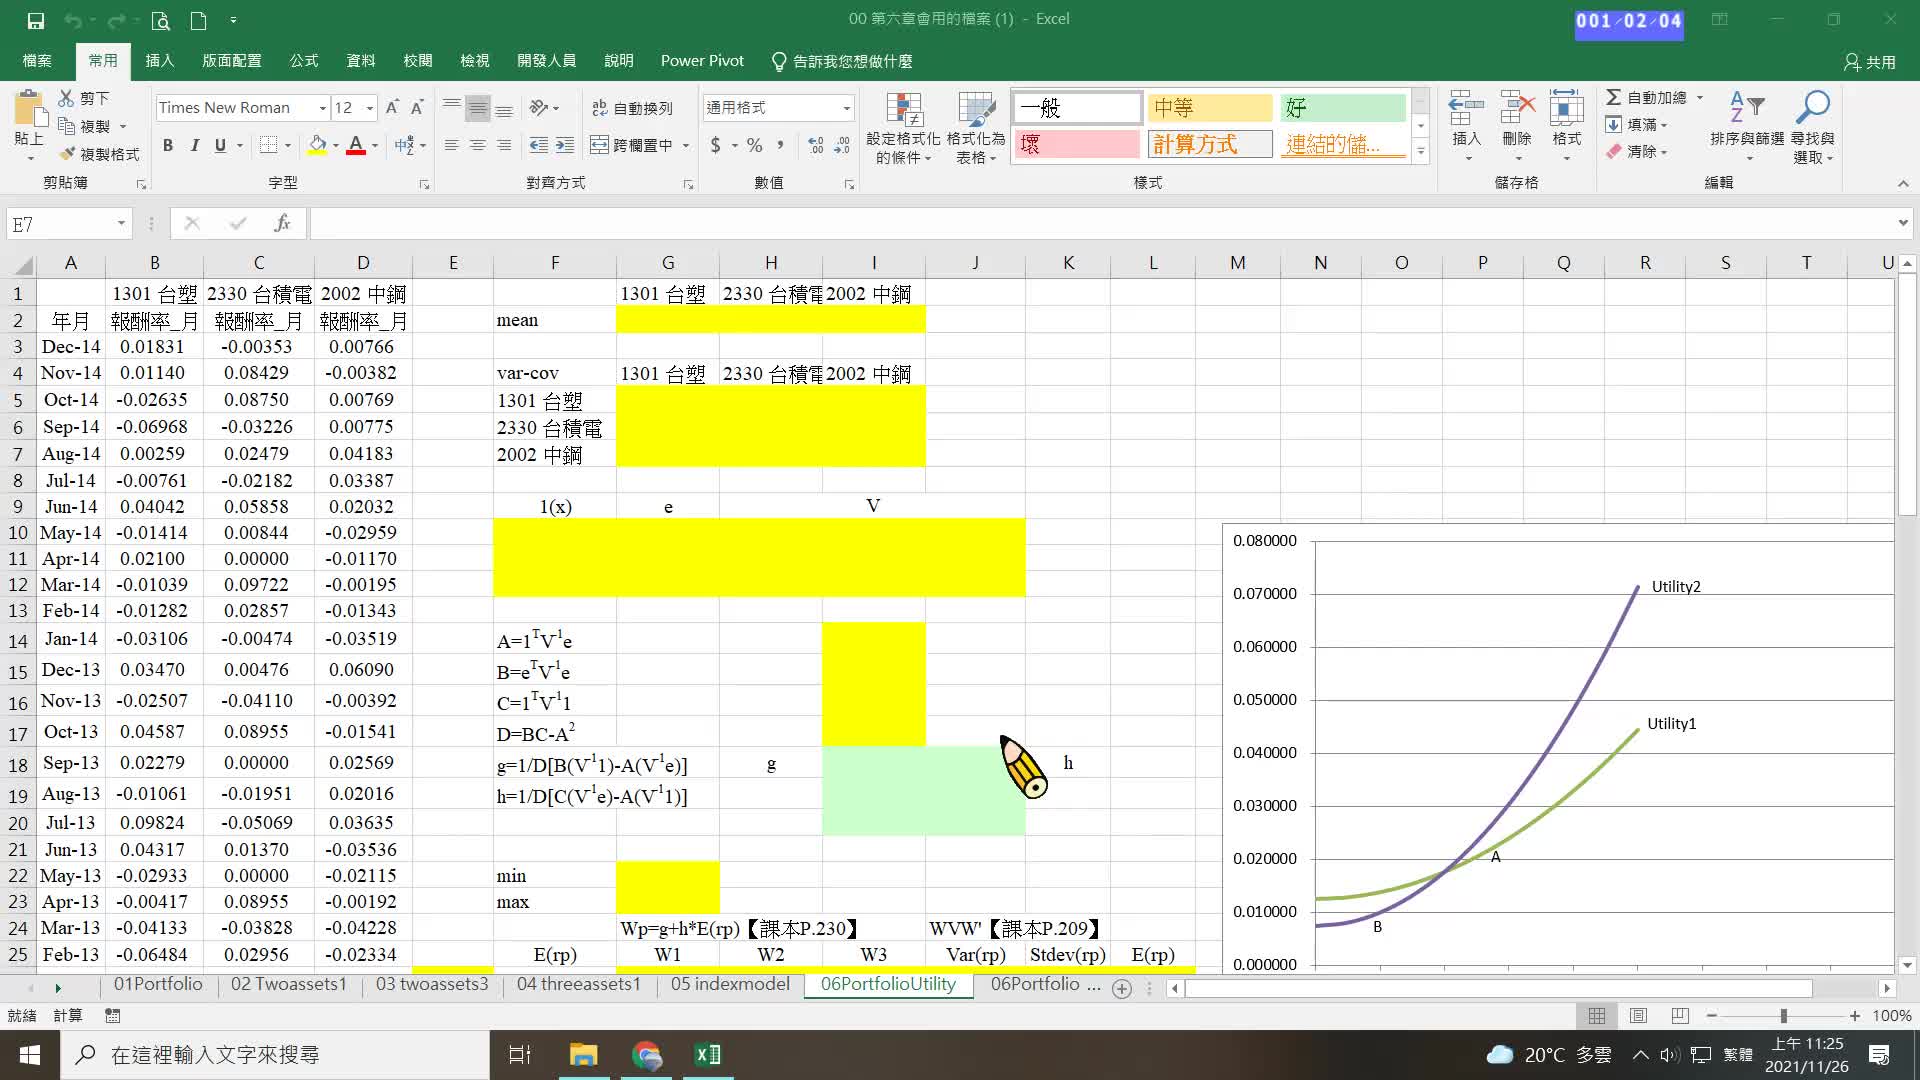Screen dimensions: 1920x1080
Task: Toggle align left horizontal alignment
Action: 452,145
